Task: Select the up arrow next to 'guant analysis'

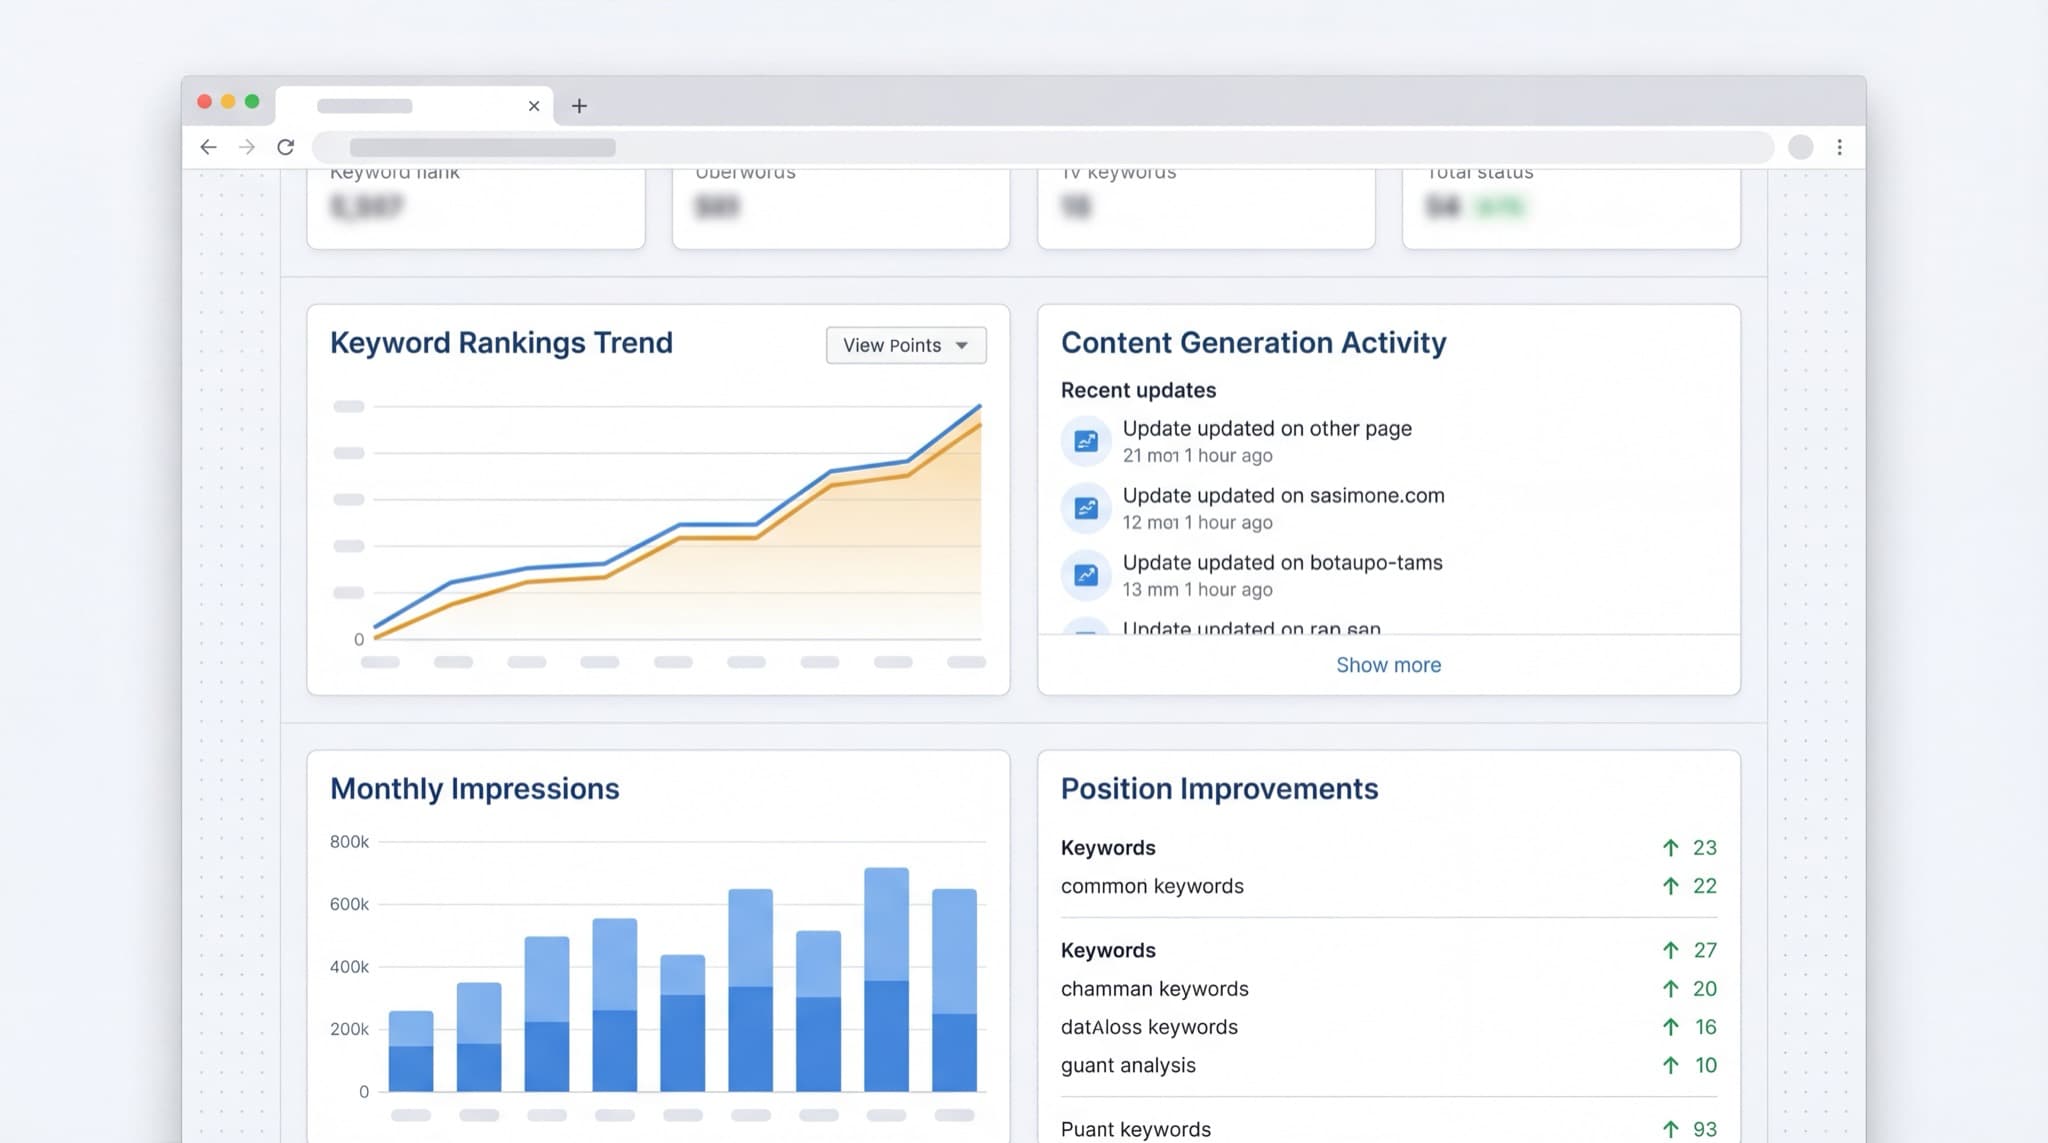Action: (x=1670, y=1065)
